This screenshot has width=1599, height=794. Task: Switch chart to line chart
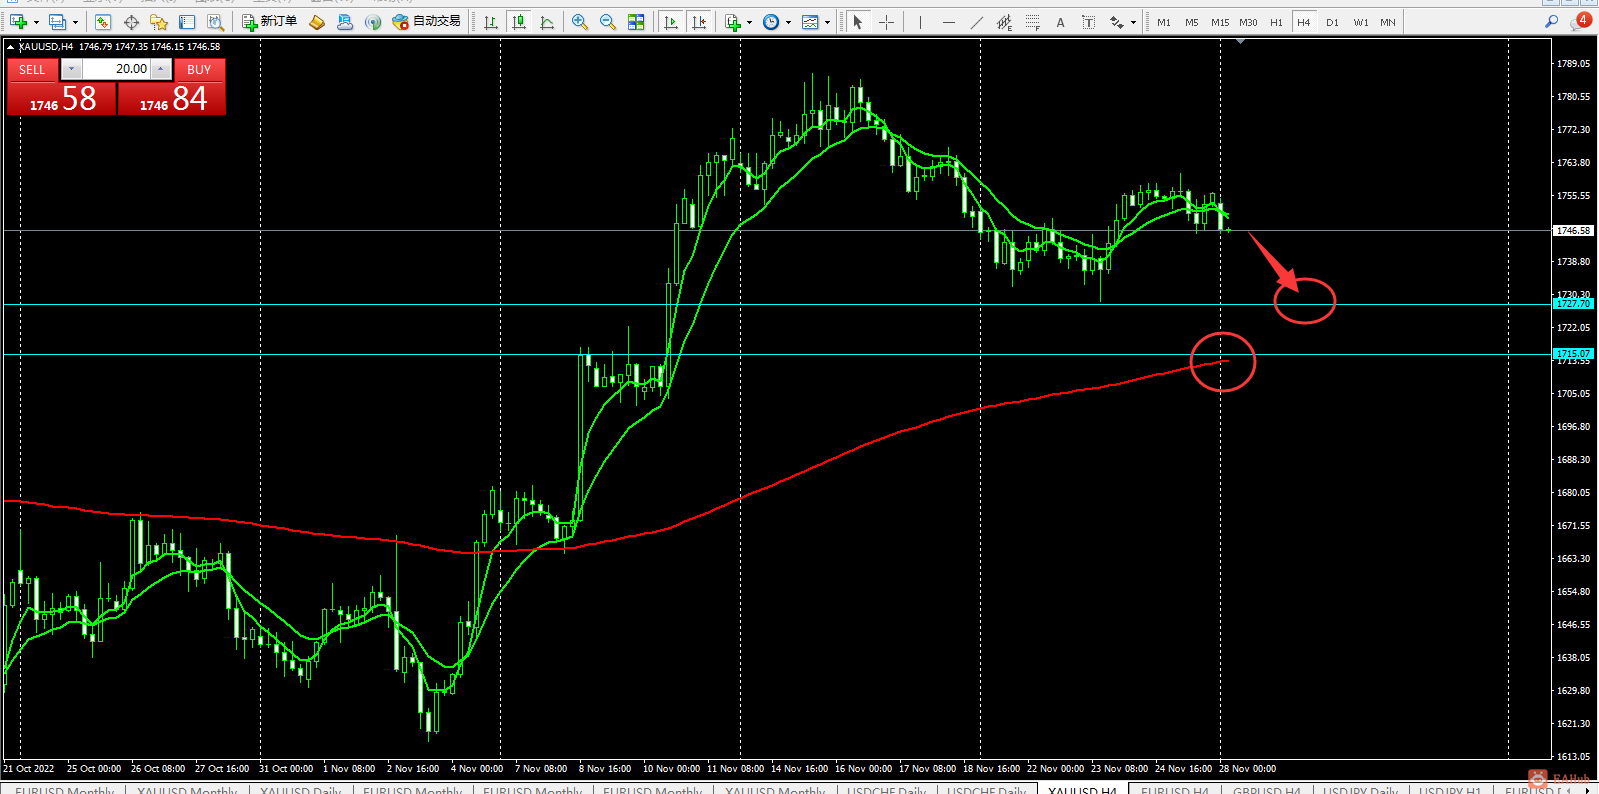pos(547,22)
